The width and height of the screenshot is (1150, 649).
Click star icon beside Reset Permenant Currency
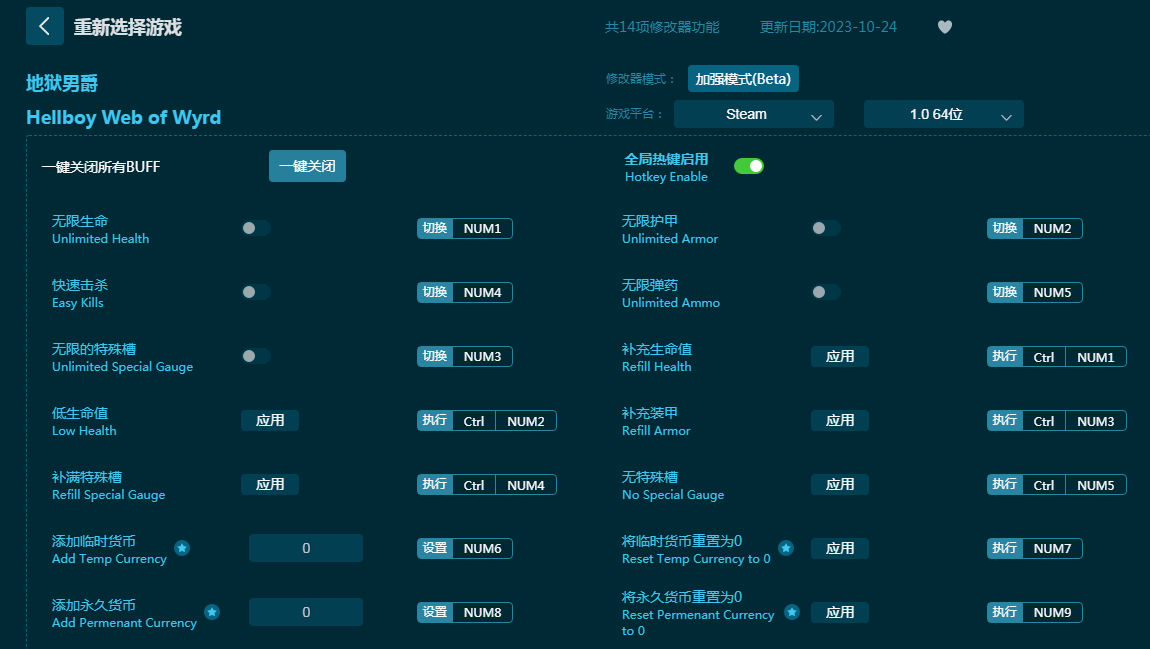coord(792,612)
